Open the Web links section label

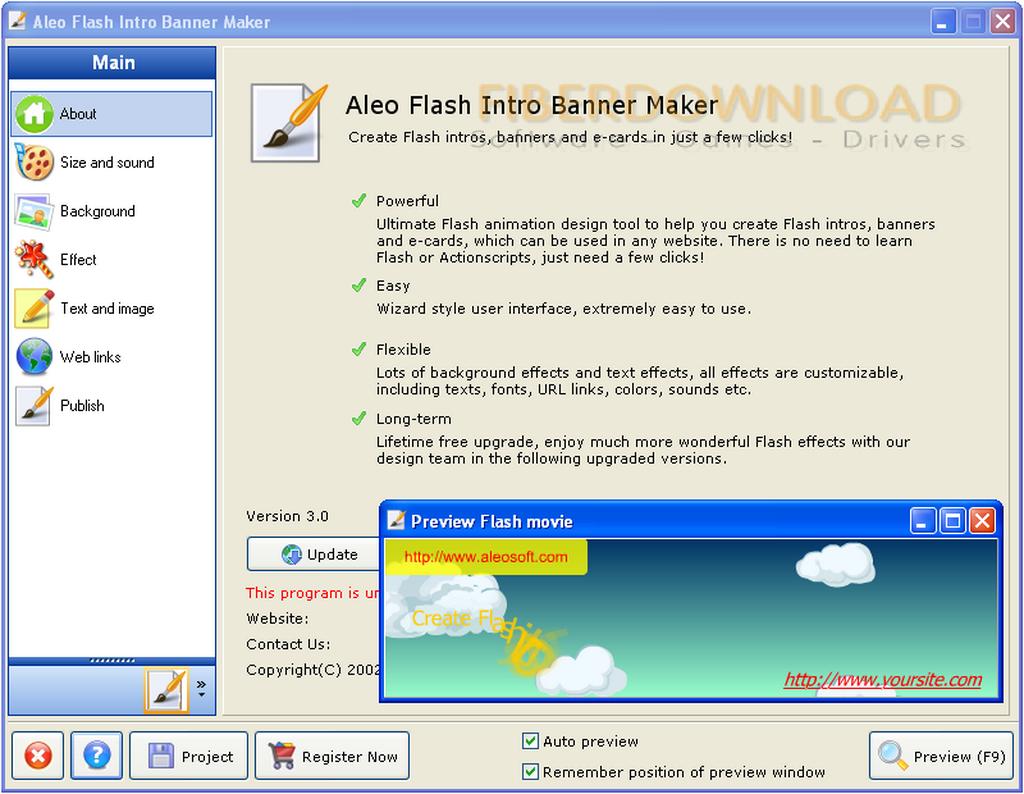90,357
